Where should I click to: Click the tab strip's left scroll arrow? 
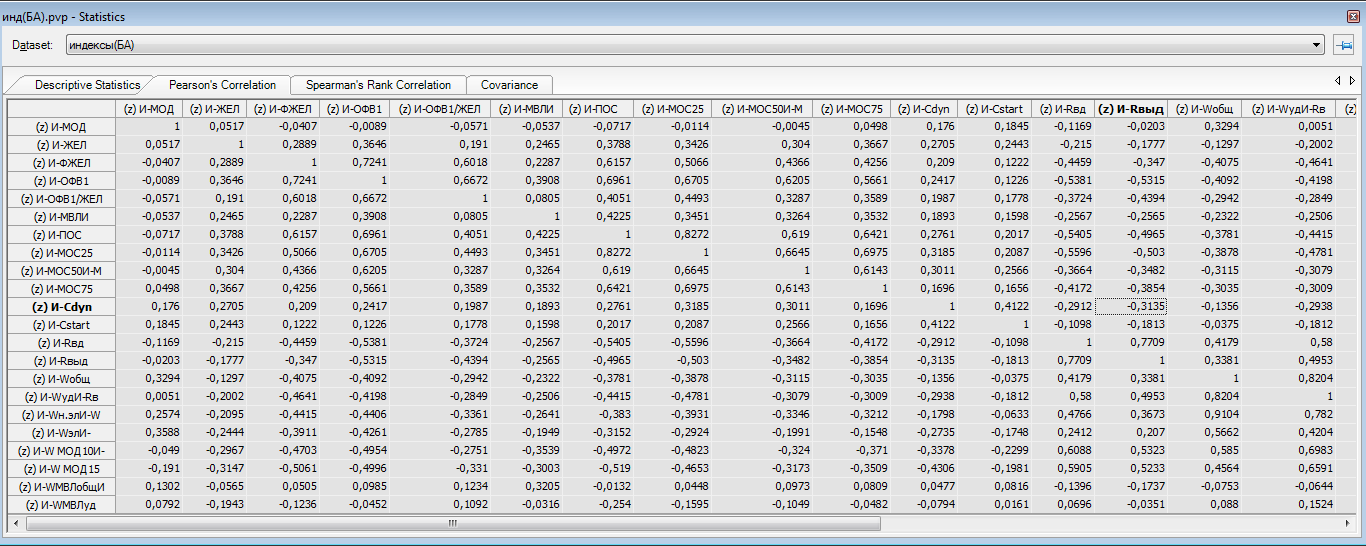1338,80
